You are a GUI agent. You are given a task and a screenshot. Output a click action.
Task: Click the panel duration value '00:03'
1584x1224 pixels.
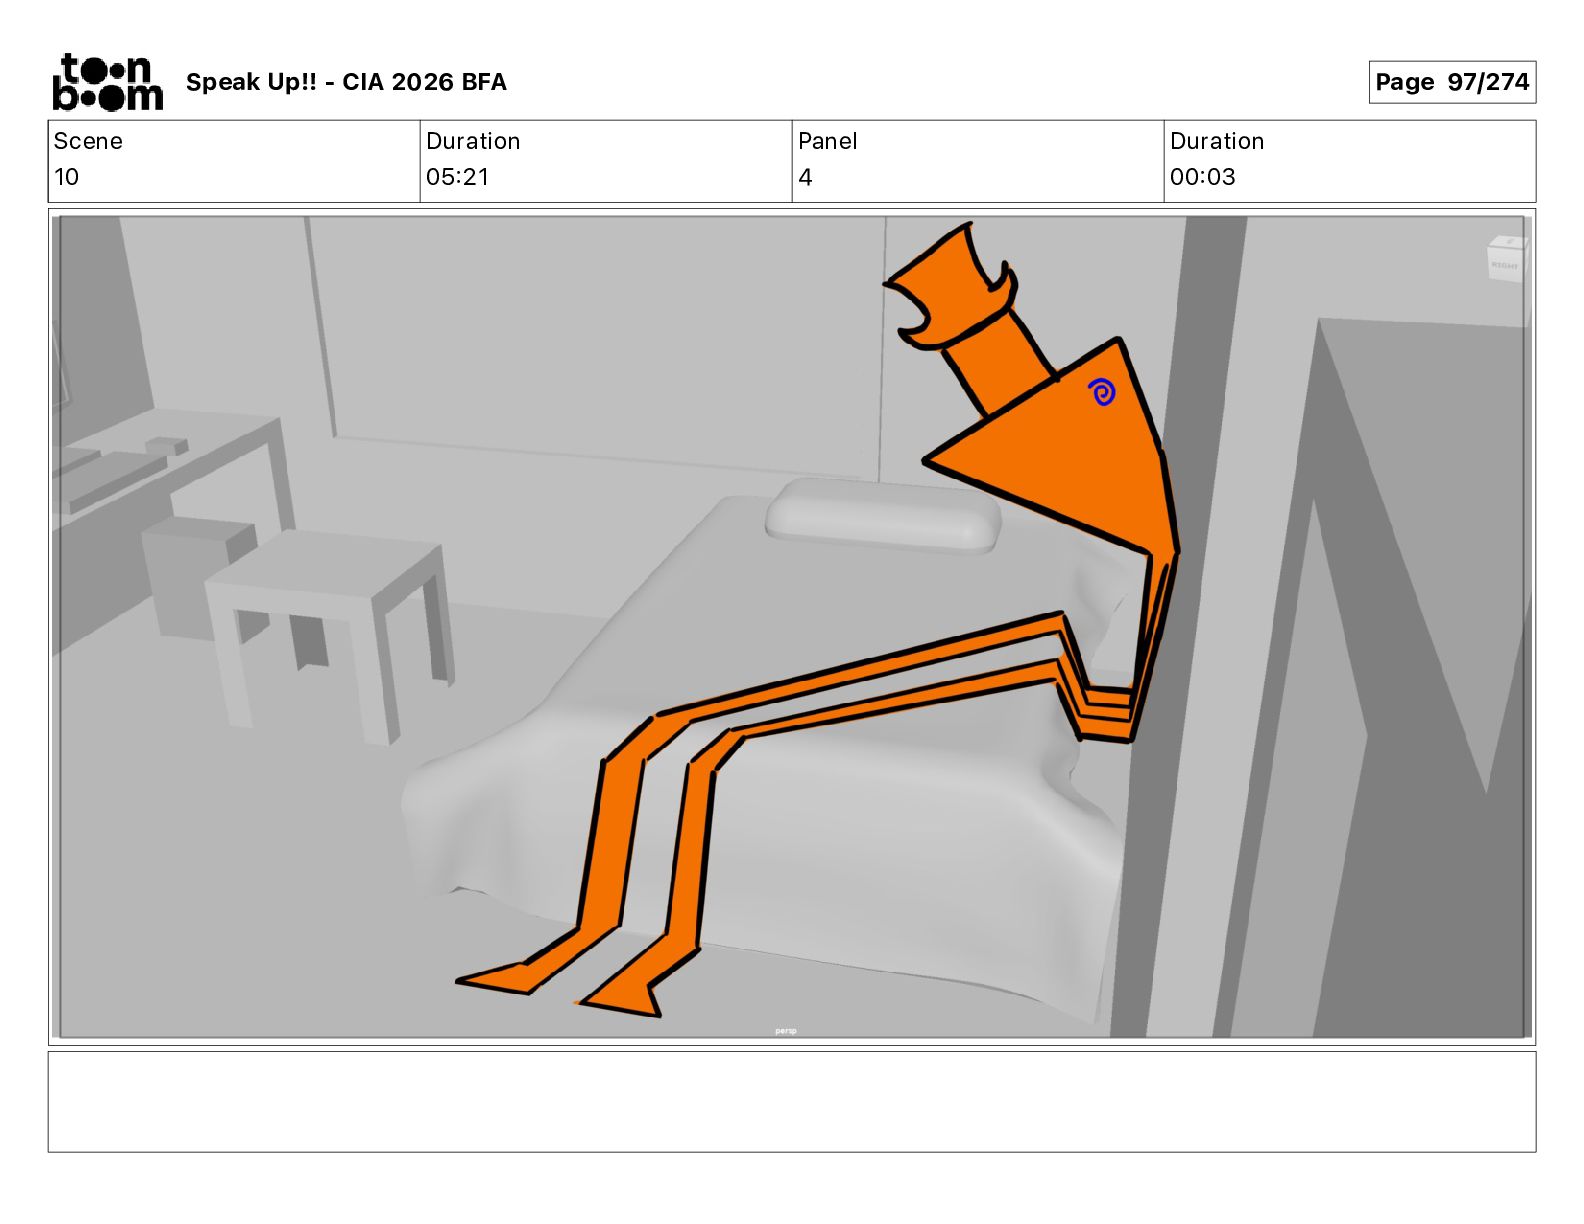point(1202,177)
